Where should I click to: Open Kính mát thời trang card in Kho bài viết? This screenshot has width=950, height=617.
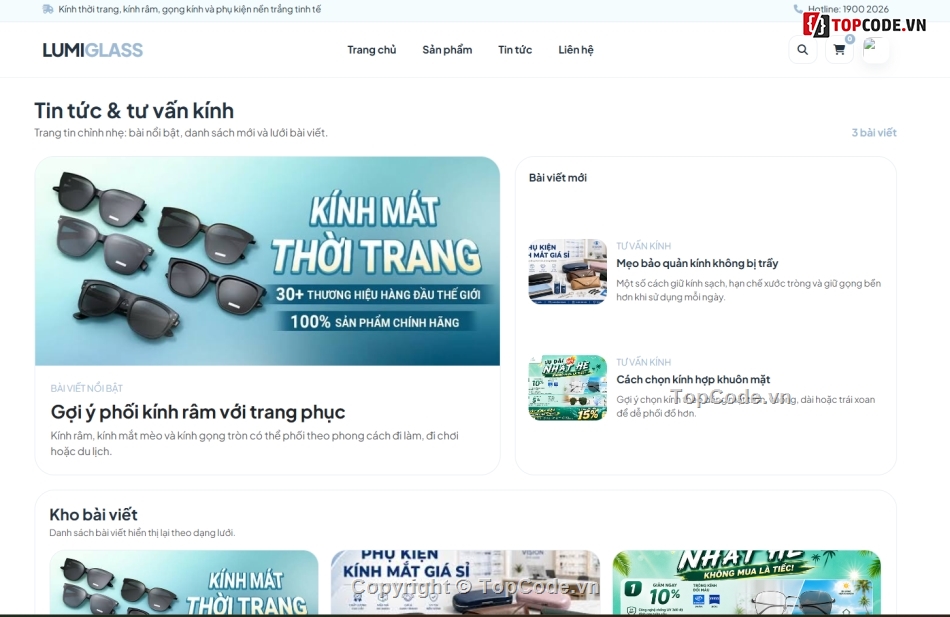point(184,582)
